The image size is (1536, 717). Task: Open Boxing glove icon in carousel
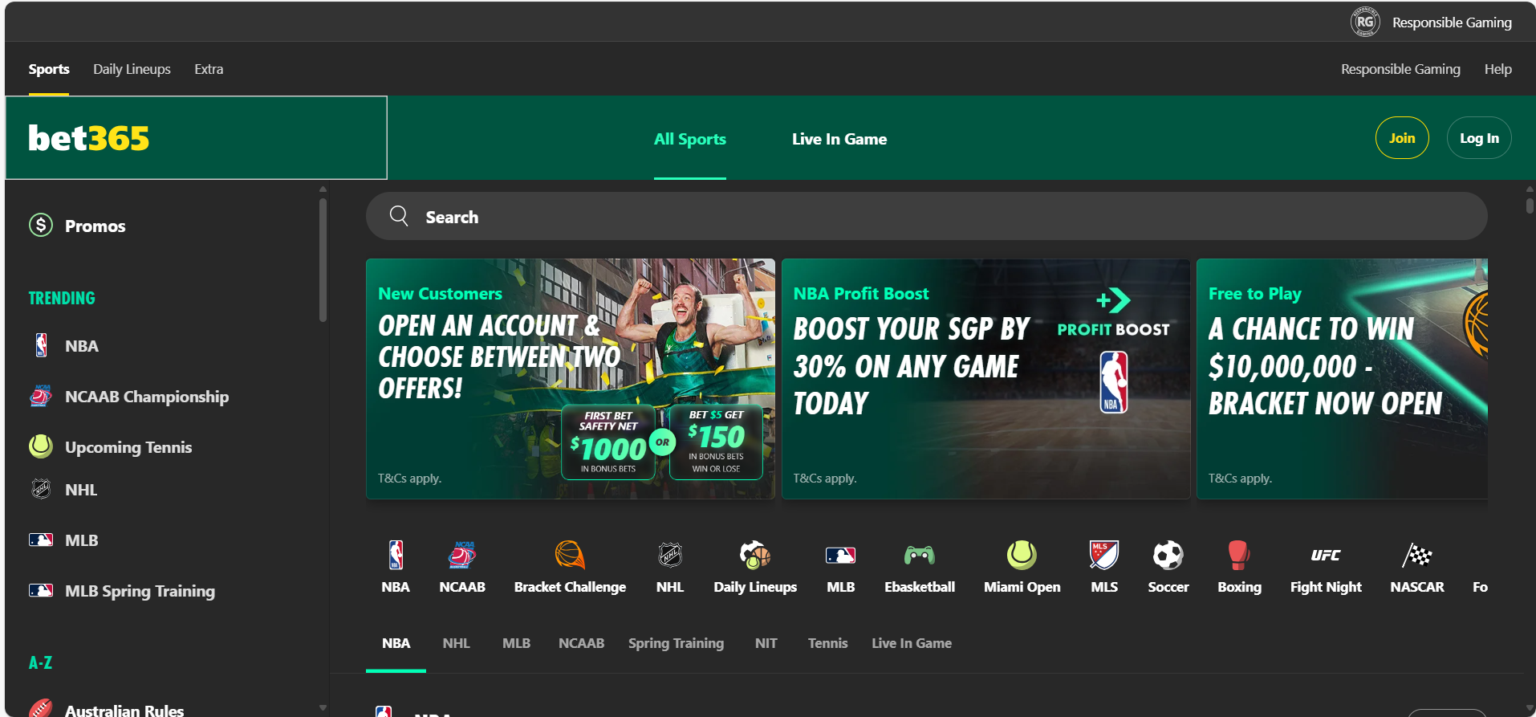[x=1239, y=555]
